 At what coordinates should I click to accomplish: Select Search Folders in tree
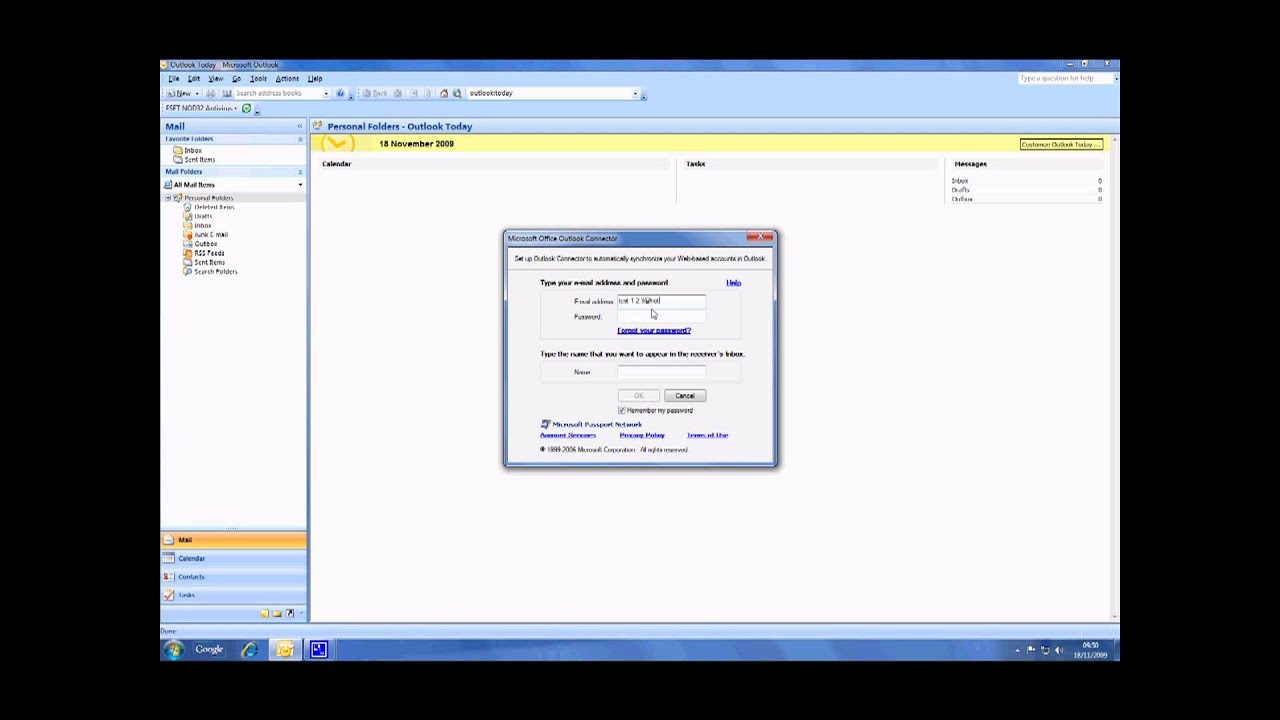tap(216, 272)
